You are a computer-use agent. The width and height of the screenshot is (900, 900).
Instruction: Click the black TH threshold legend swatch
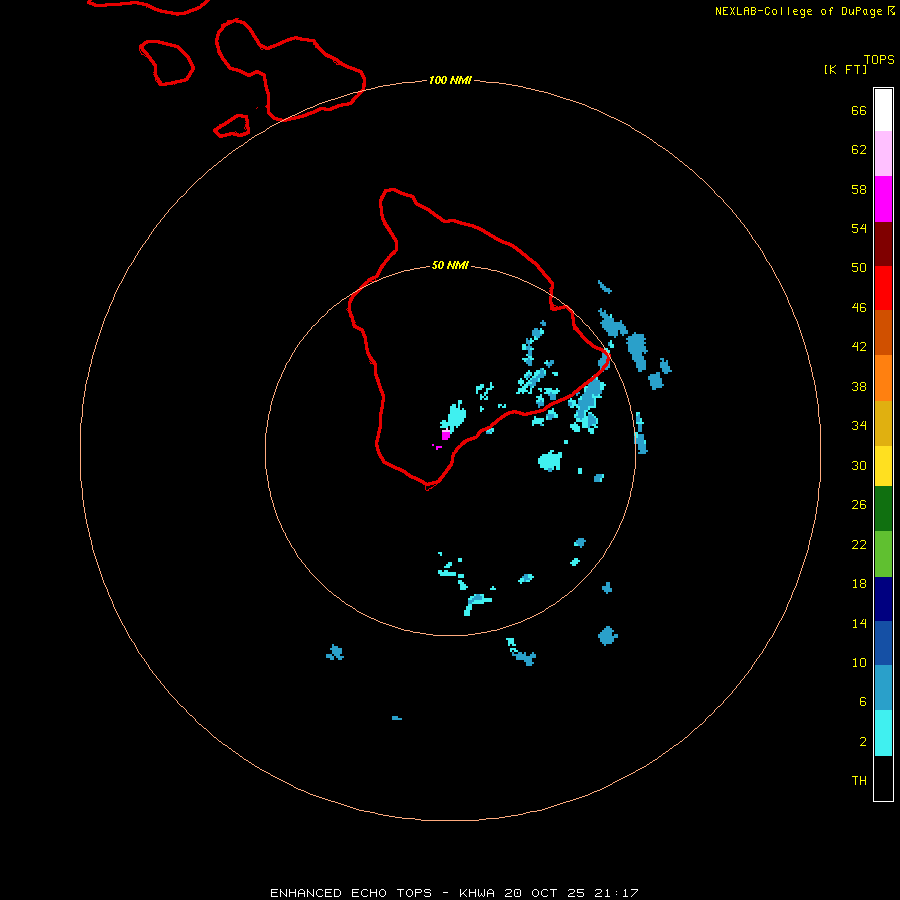tap(883, 778)
